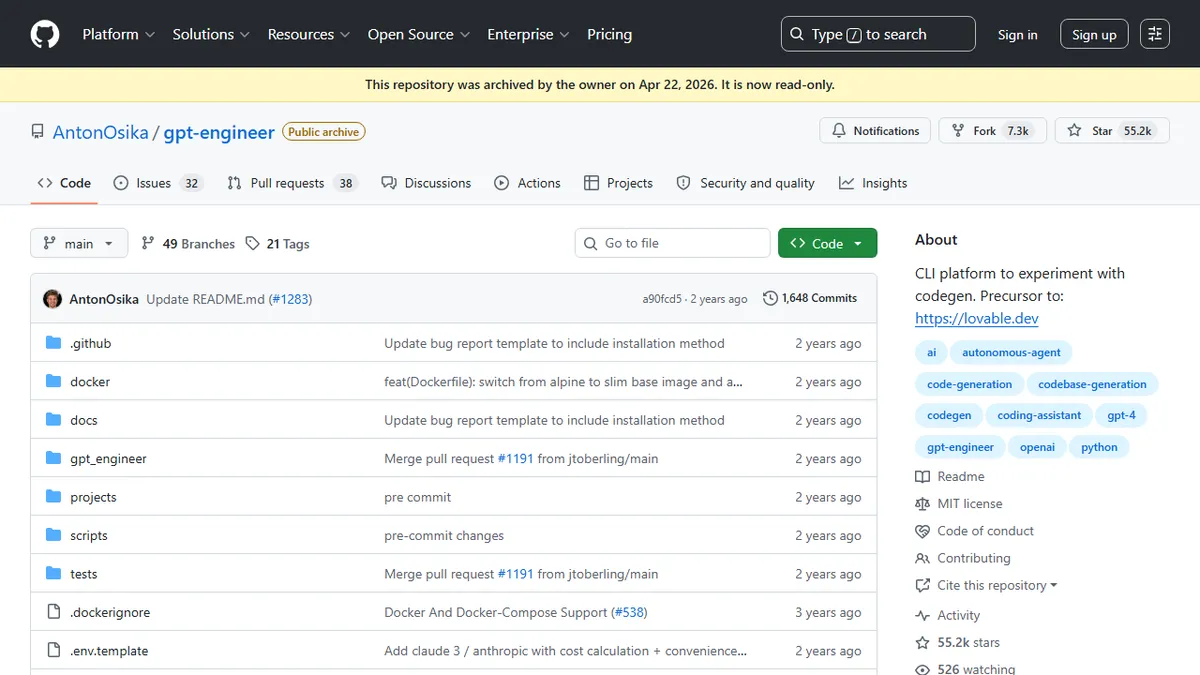
Task: Click the fork count 7.3k
Action: coord(1018,131)
